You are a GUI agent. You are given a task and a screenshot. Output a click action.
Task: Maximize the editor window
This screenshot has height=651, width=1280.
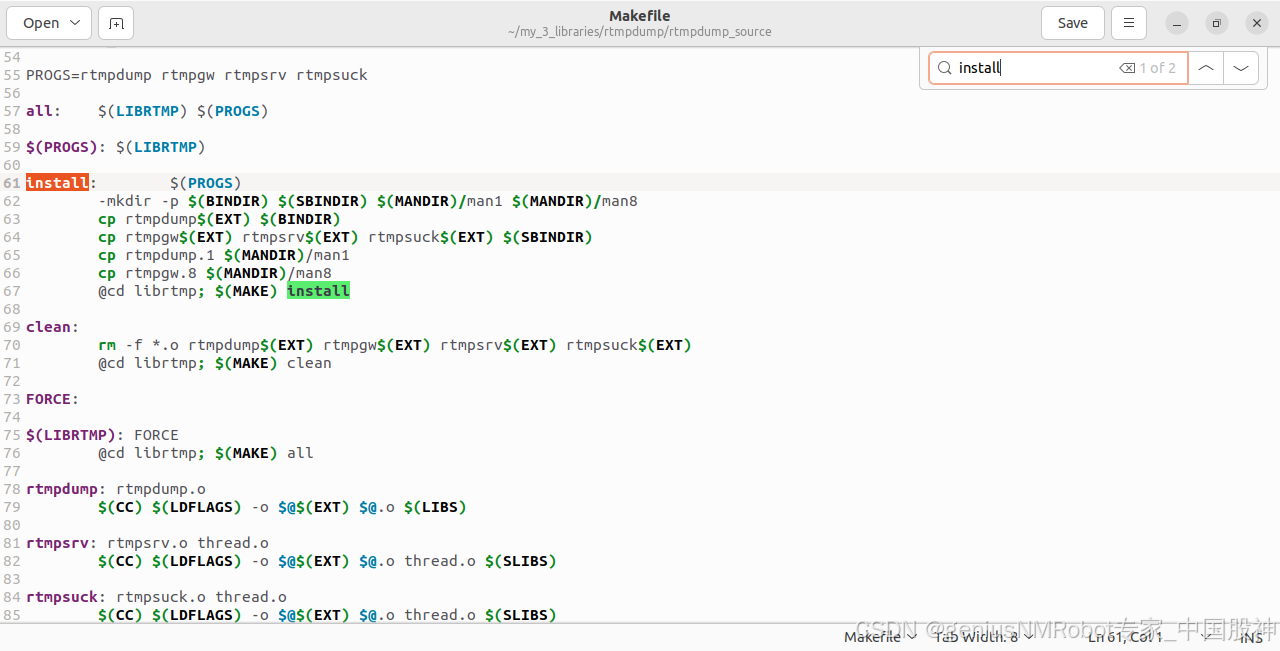(1217, 23)
